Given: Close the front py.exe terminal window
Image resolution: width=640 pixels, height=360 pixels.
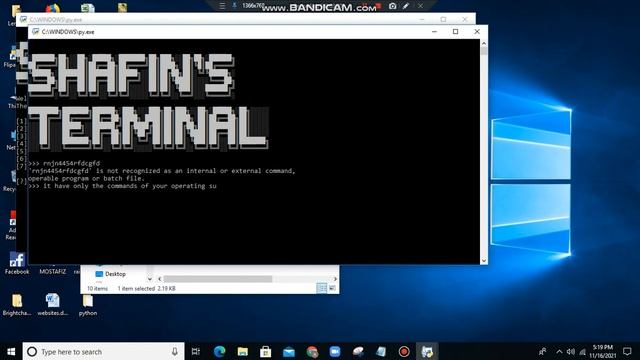Looking at the screenshot, I should click(x=477, y=31).
